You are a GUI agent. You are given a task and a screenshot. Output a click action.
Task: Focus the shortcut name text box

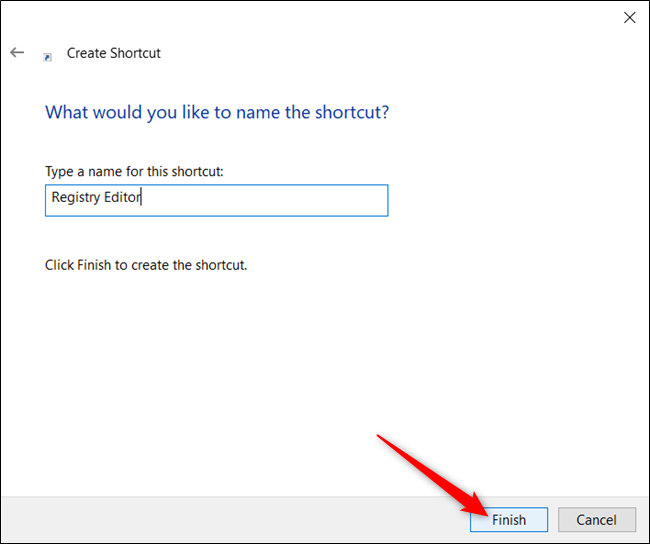pyautogui.click(x=216, y=200)
